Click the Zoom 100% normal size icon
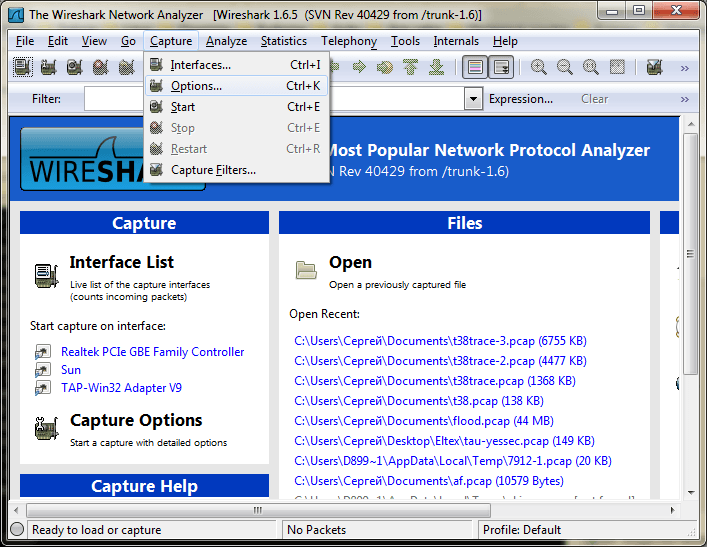Screen dimensions: 707x547 point(590,68)
